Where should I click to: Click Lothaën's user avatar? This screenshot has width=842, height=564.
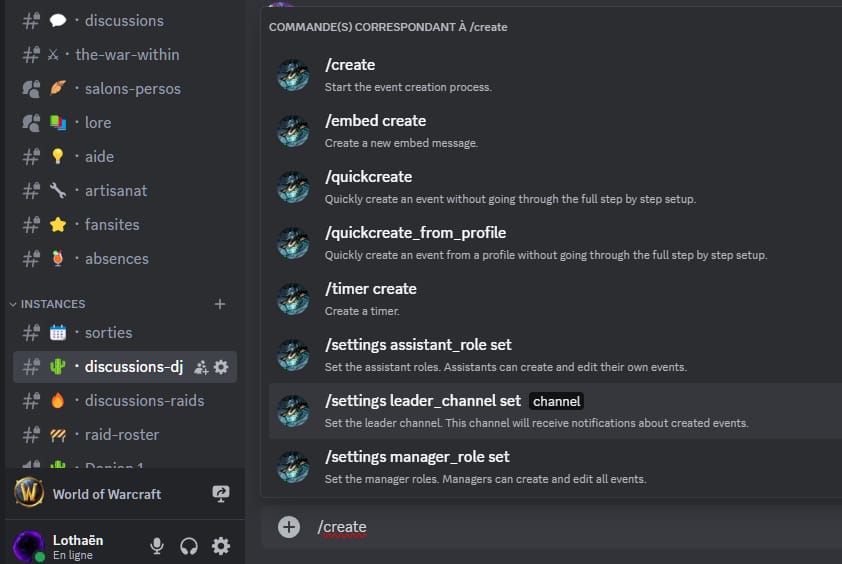click(x=28, y=546)
